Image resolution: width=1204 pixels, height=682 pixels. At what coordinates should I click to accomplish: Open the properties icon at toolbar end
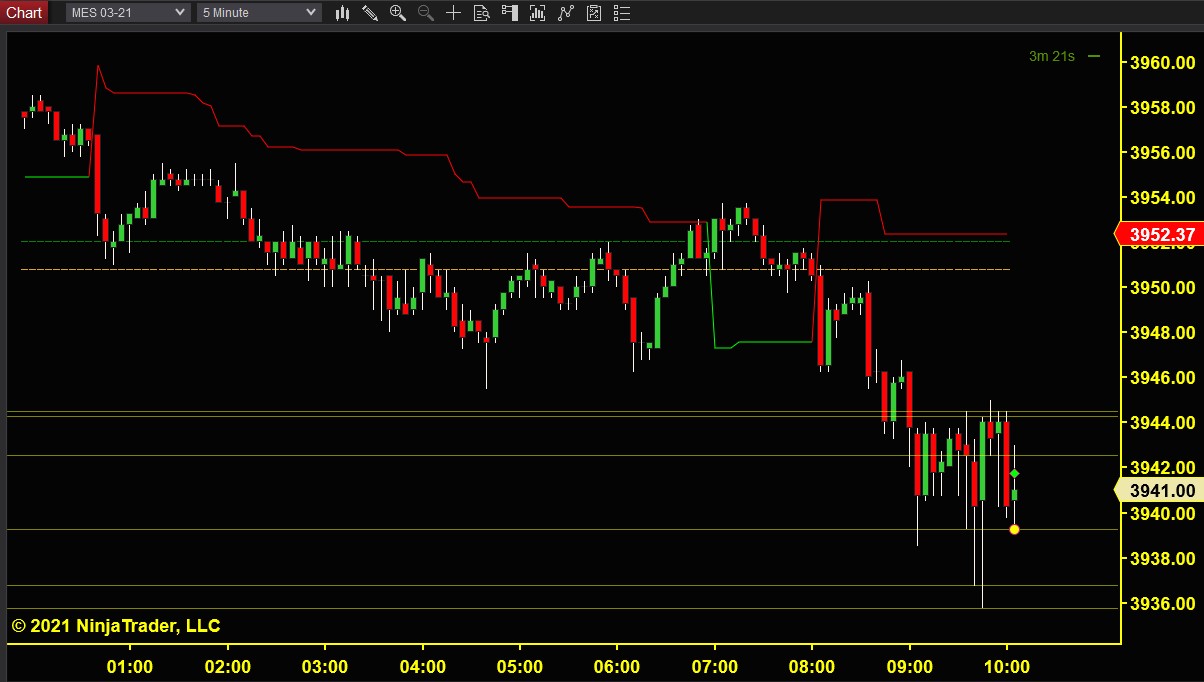(x=621, y=13)
